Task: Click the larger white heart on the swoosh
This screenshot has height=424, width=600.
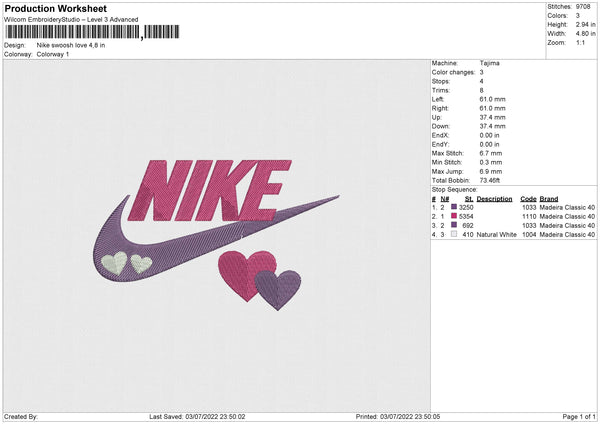Action: [x=114, y=263]
